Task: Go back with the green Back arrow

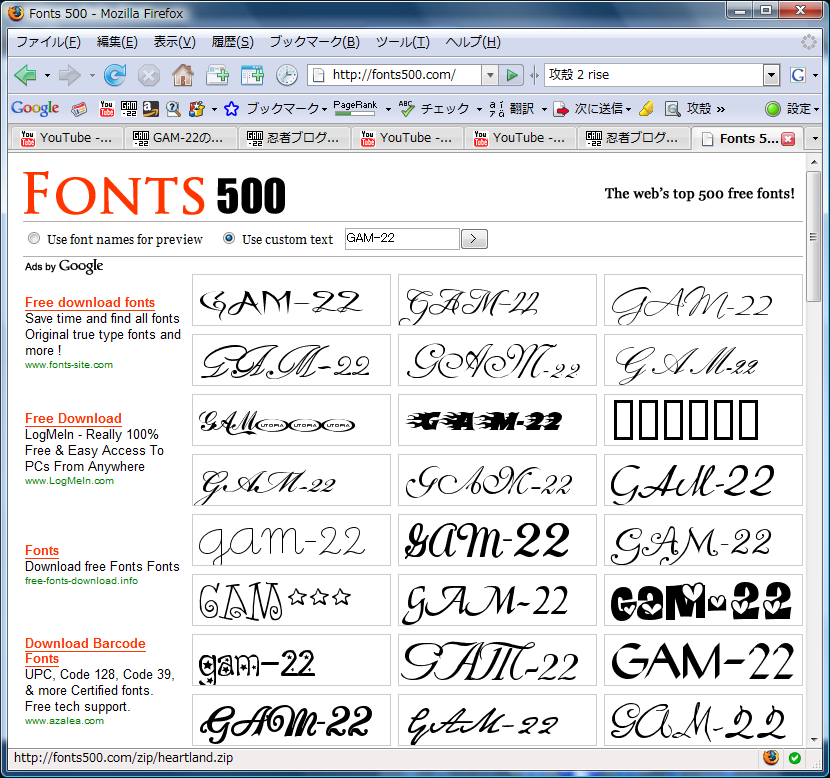Action: 25,75
